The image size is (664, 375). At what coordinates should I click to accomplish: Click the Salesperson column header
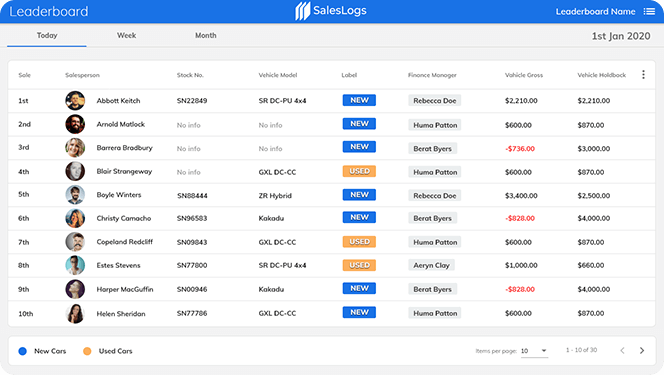[x=82, y=75]
